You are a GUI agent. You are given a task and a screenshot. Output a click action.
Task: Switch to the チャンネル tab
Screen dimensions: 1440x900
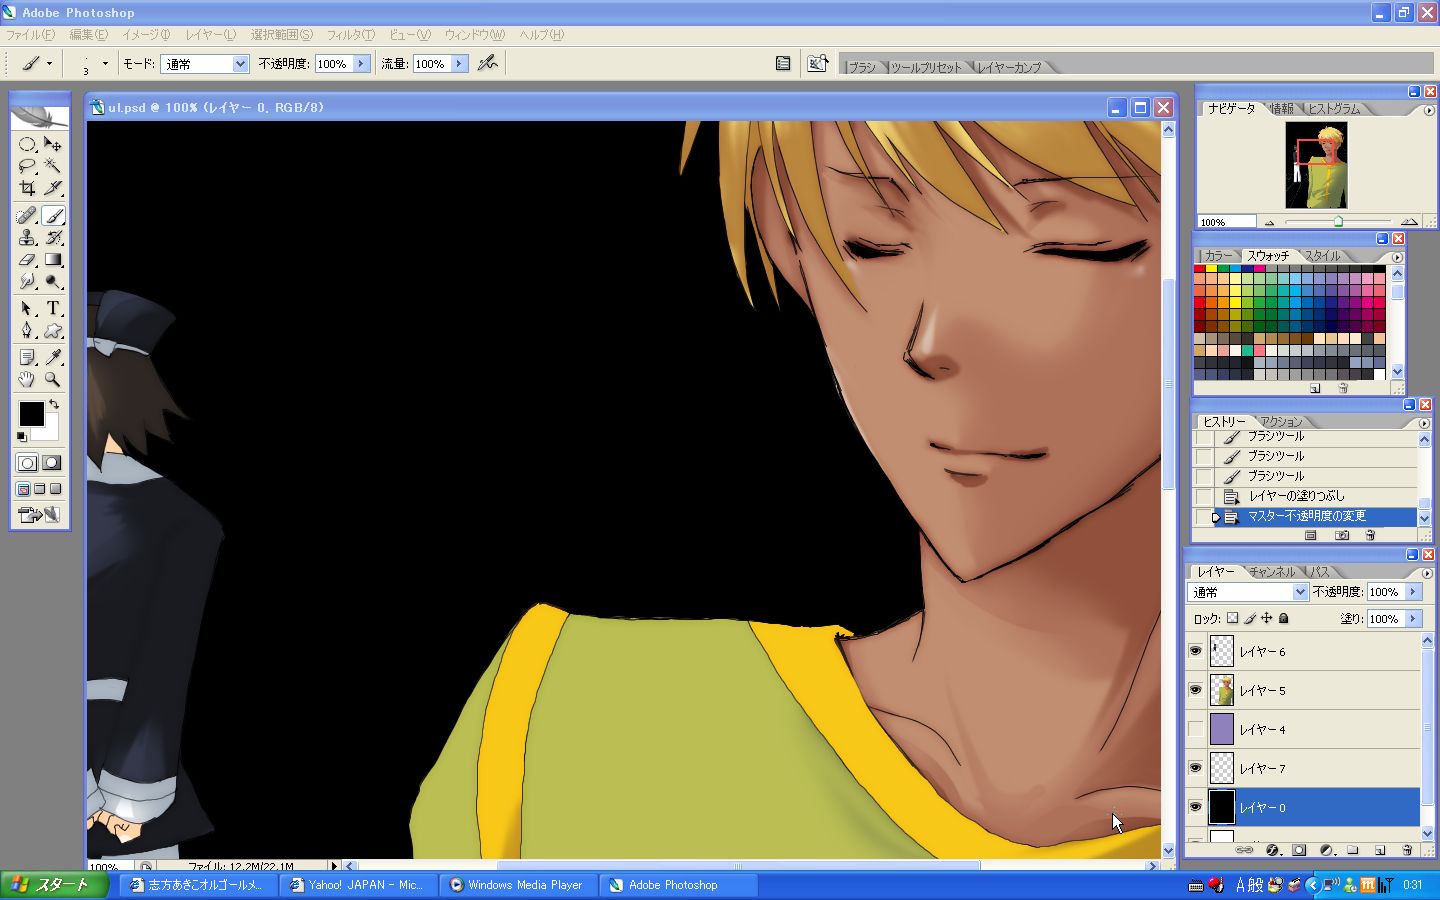click(x=1271, y=572)
